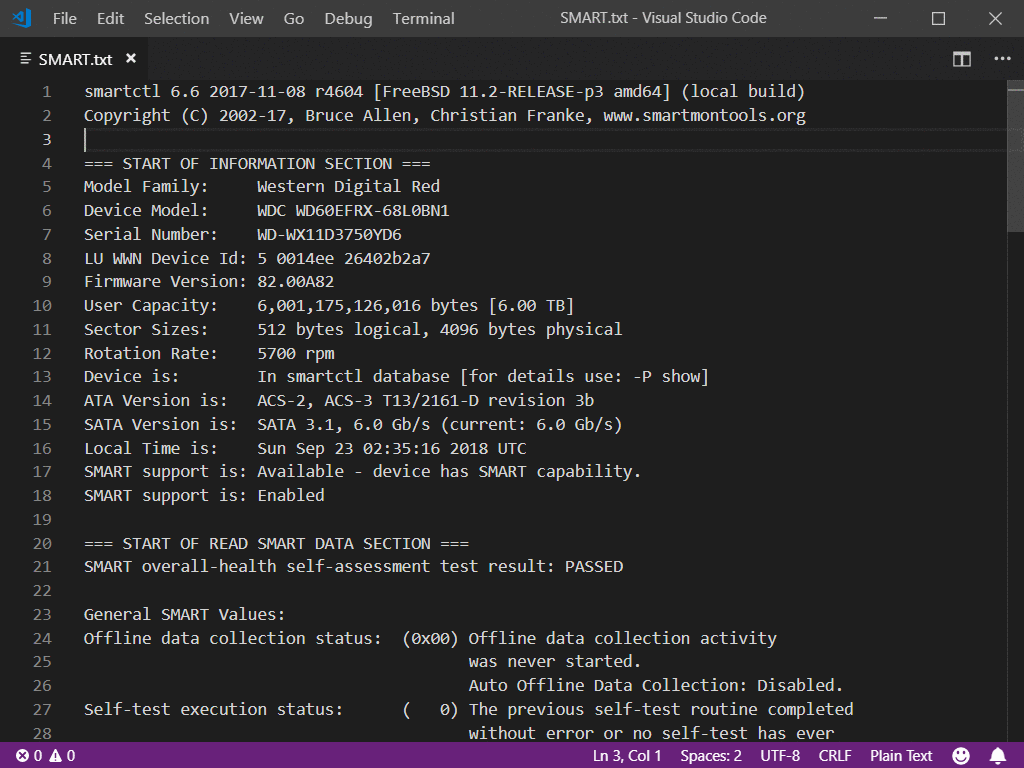1024x768 pixels.
Task: Change file encoding UTF-8
Action: click(x=779, y=756)
